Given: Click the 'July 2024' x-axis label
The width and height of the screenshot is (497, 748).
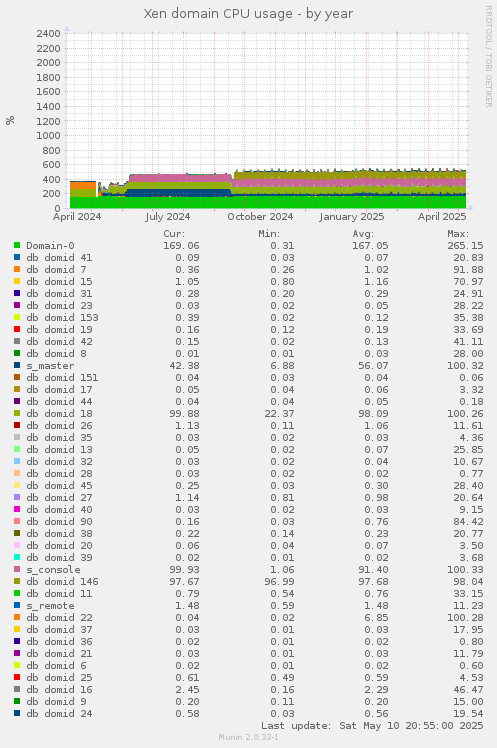Looking at the screenshot, I should 167,217.
